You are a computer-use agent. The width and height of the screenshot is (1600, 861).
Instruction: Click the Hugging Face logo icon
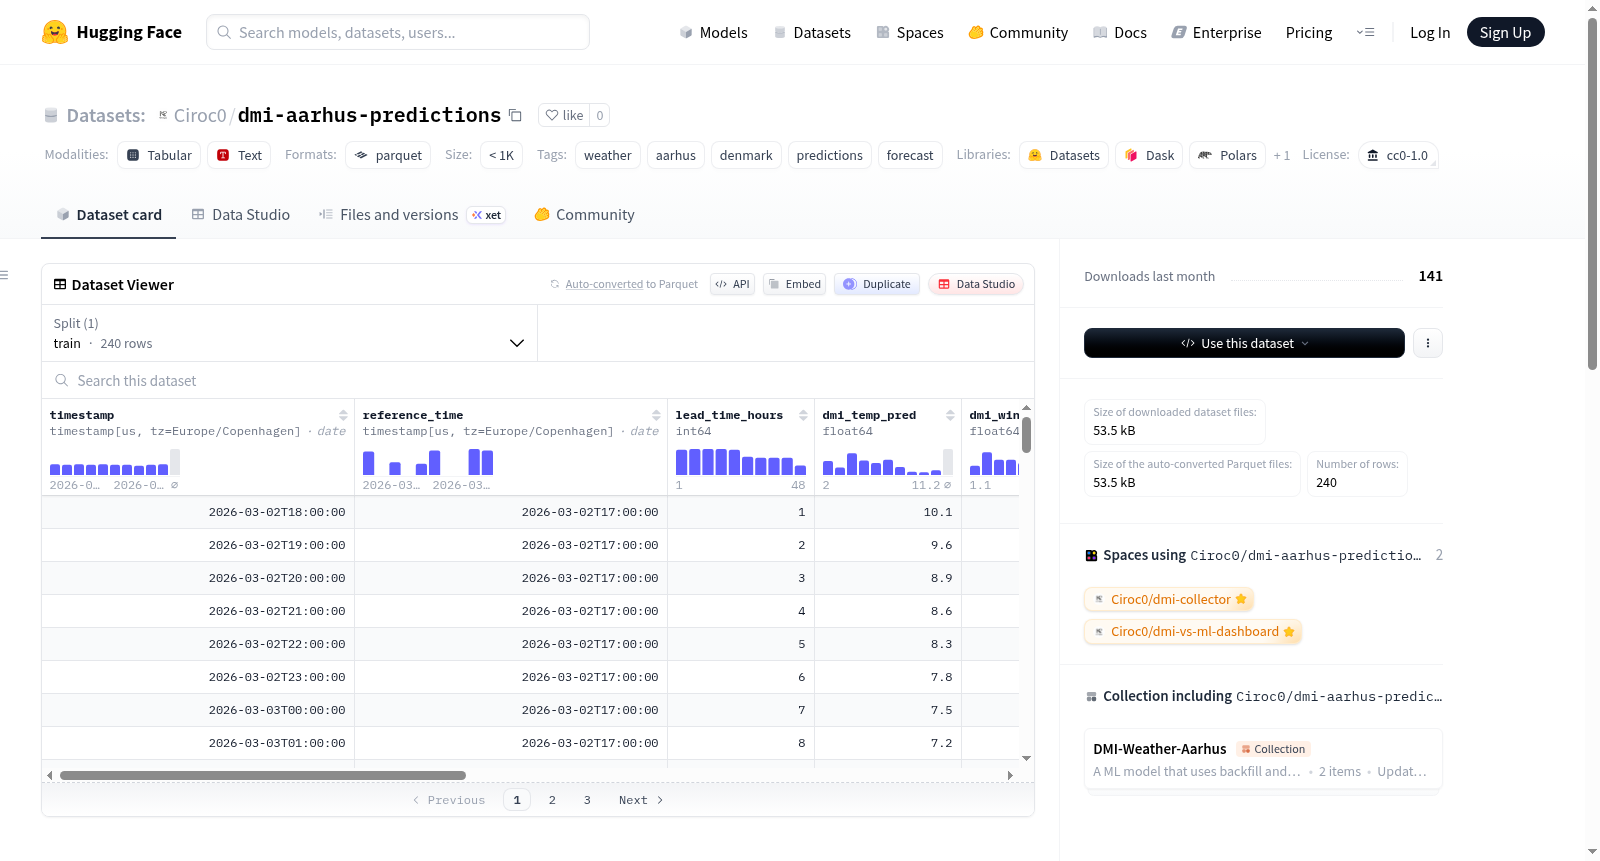click(x=55, y=32)
